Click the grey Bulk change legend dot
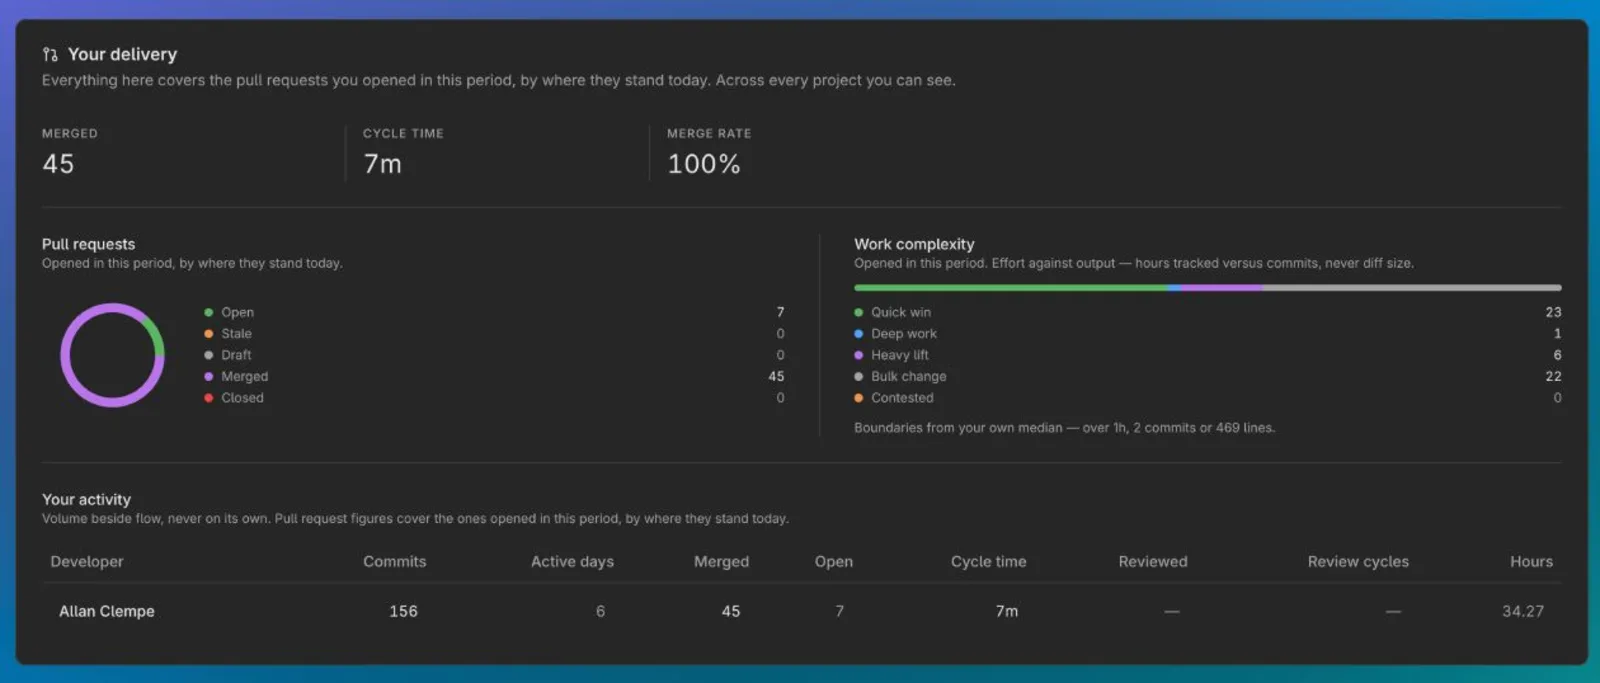The width and height of the screenshot is (1600, 683). [x=859, y=377]
